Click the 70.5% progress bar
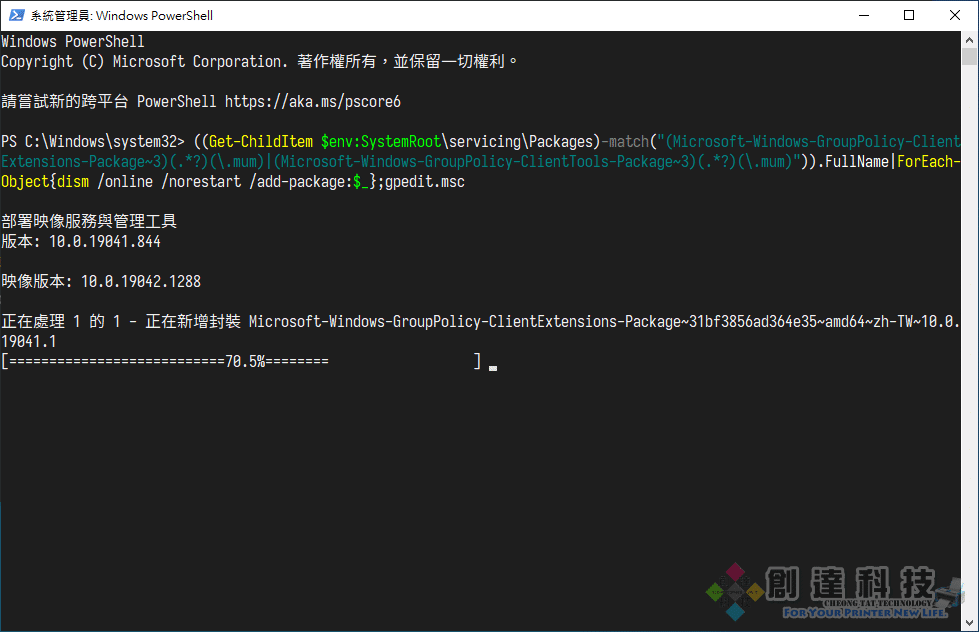 (240, 362)
